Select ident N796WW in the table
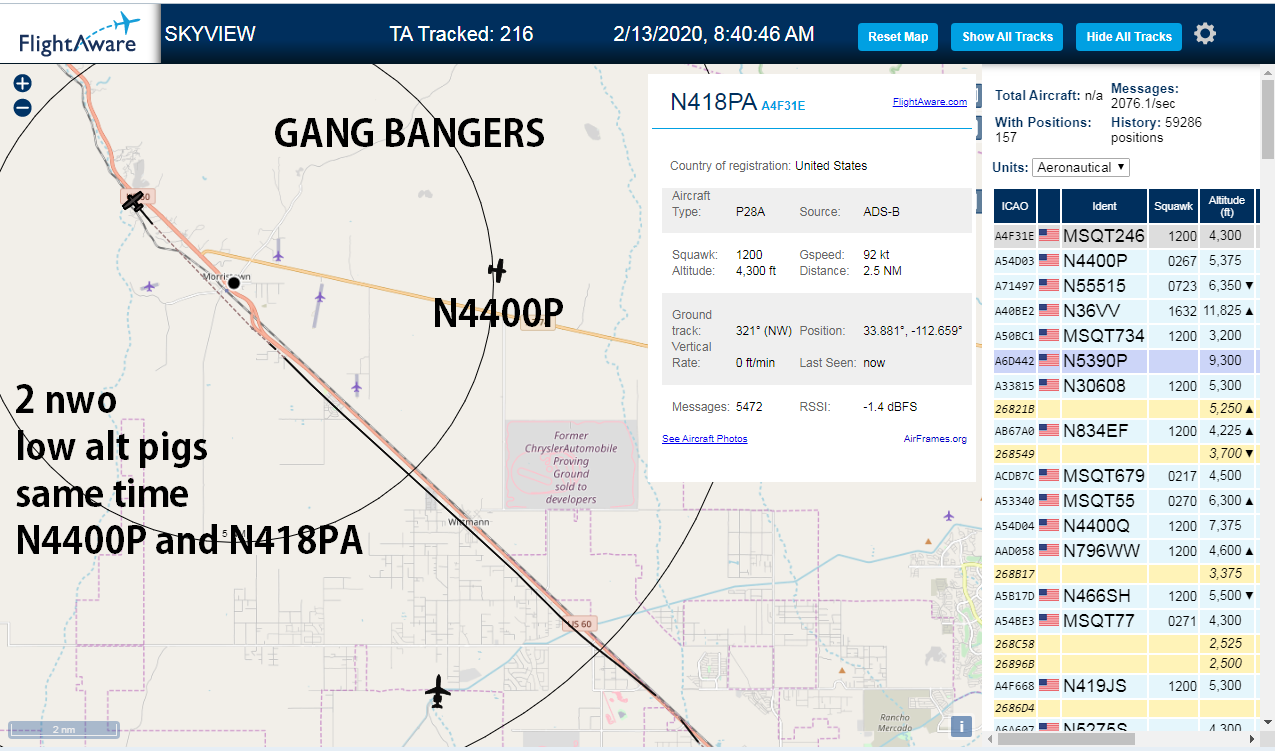Image resolution: width=1275 pixels, height=751 pixels. [1102, 551]
